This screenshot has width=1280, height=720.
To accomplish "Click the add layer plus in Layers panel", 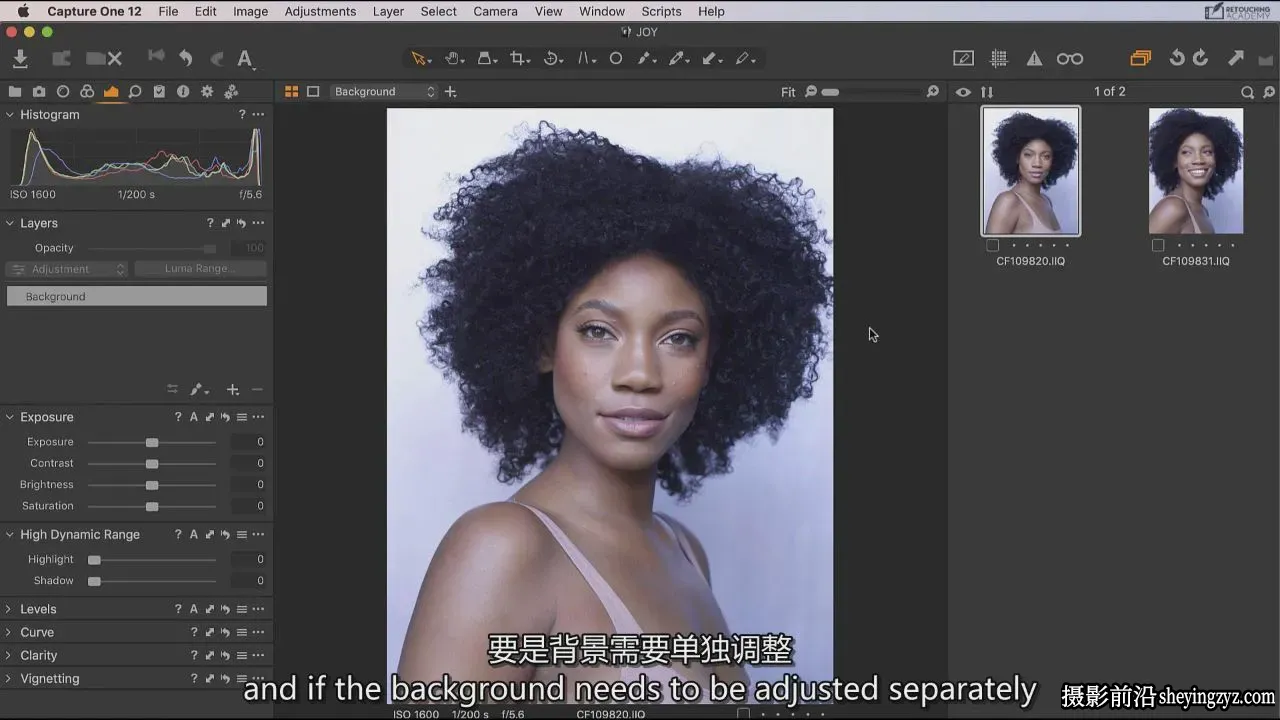I will [x=233, y=390].
